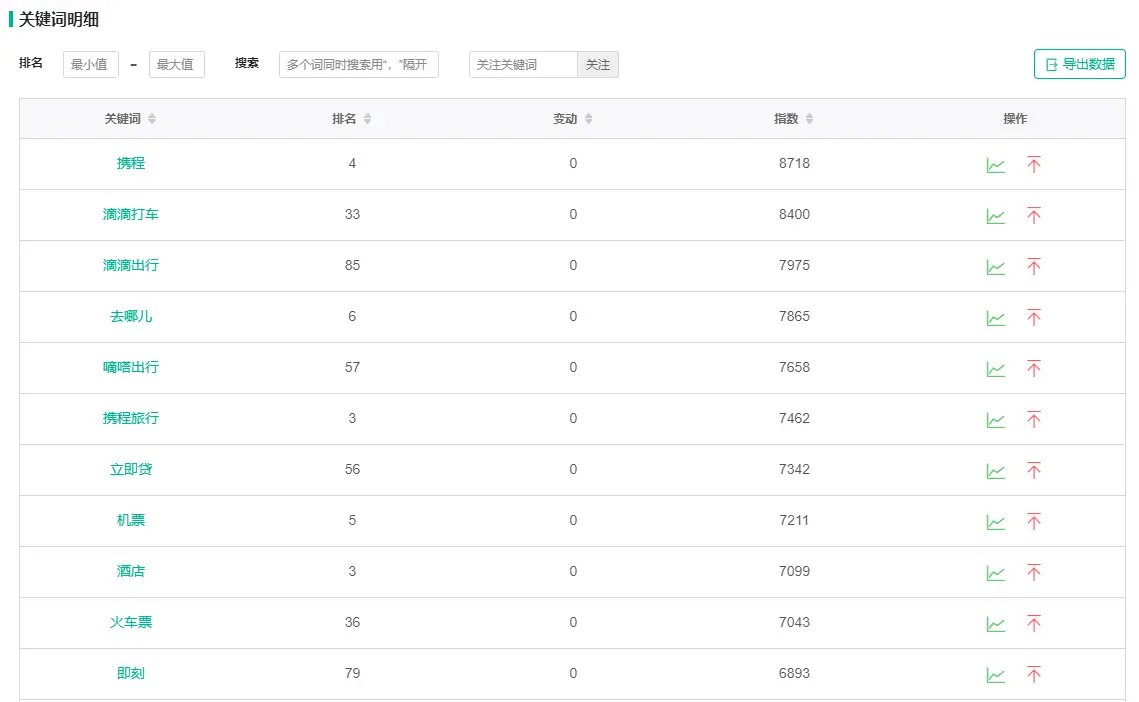Open the 滴滴出行 keyword link
This screenshot has height=702, width=1139.
pyautogui.click(x=131, y=265)
